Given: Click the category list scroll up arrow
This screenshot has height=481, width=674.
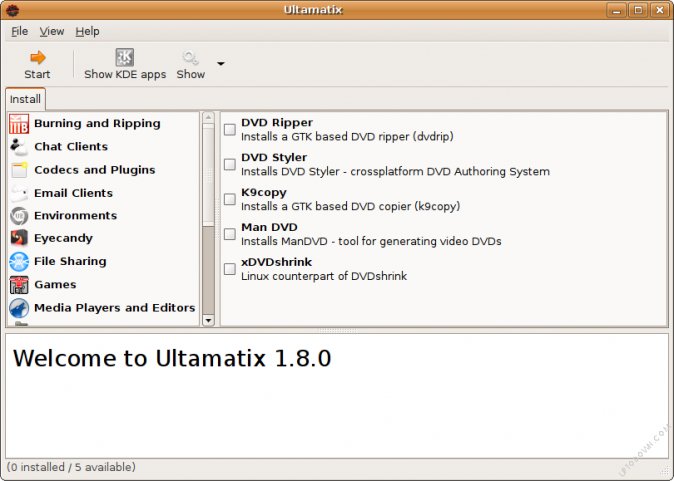Looking at the screenshot, I should coord(208,119).
